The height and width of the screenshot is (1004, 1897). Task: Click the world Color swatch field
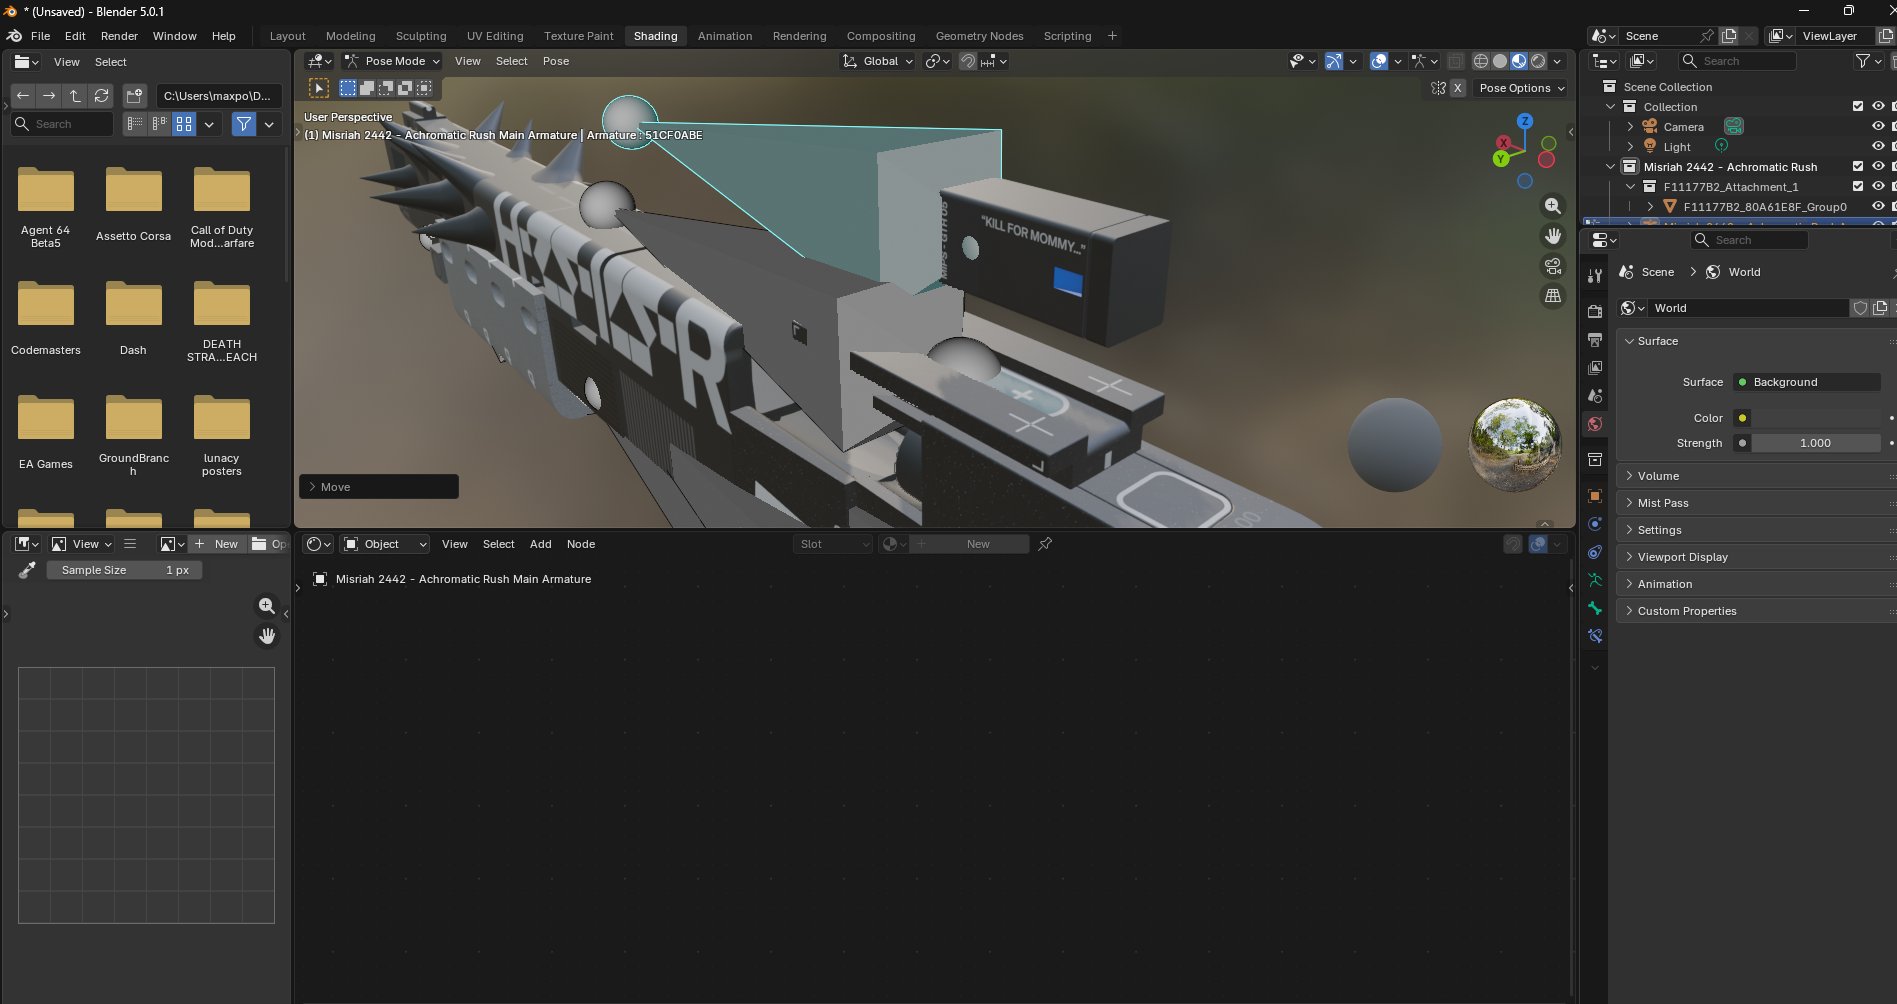click(1815, 418)
